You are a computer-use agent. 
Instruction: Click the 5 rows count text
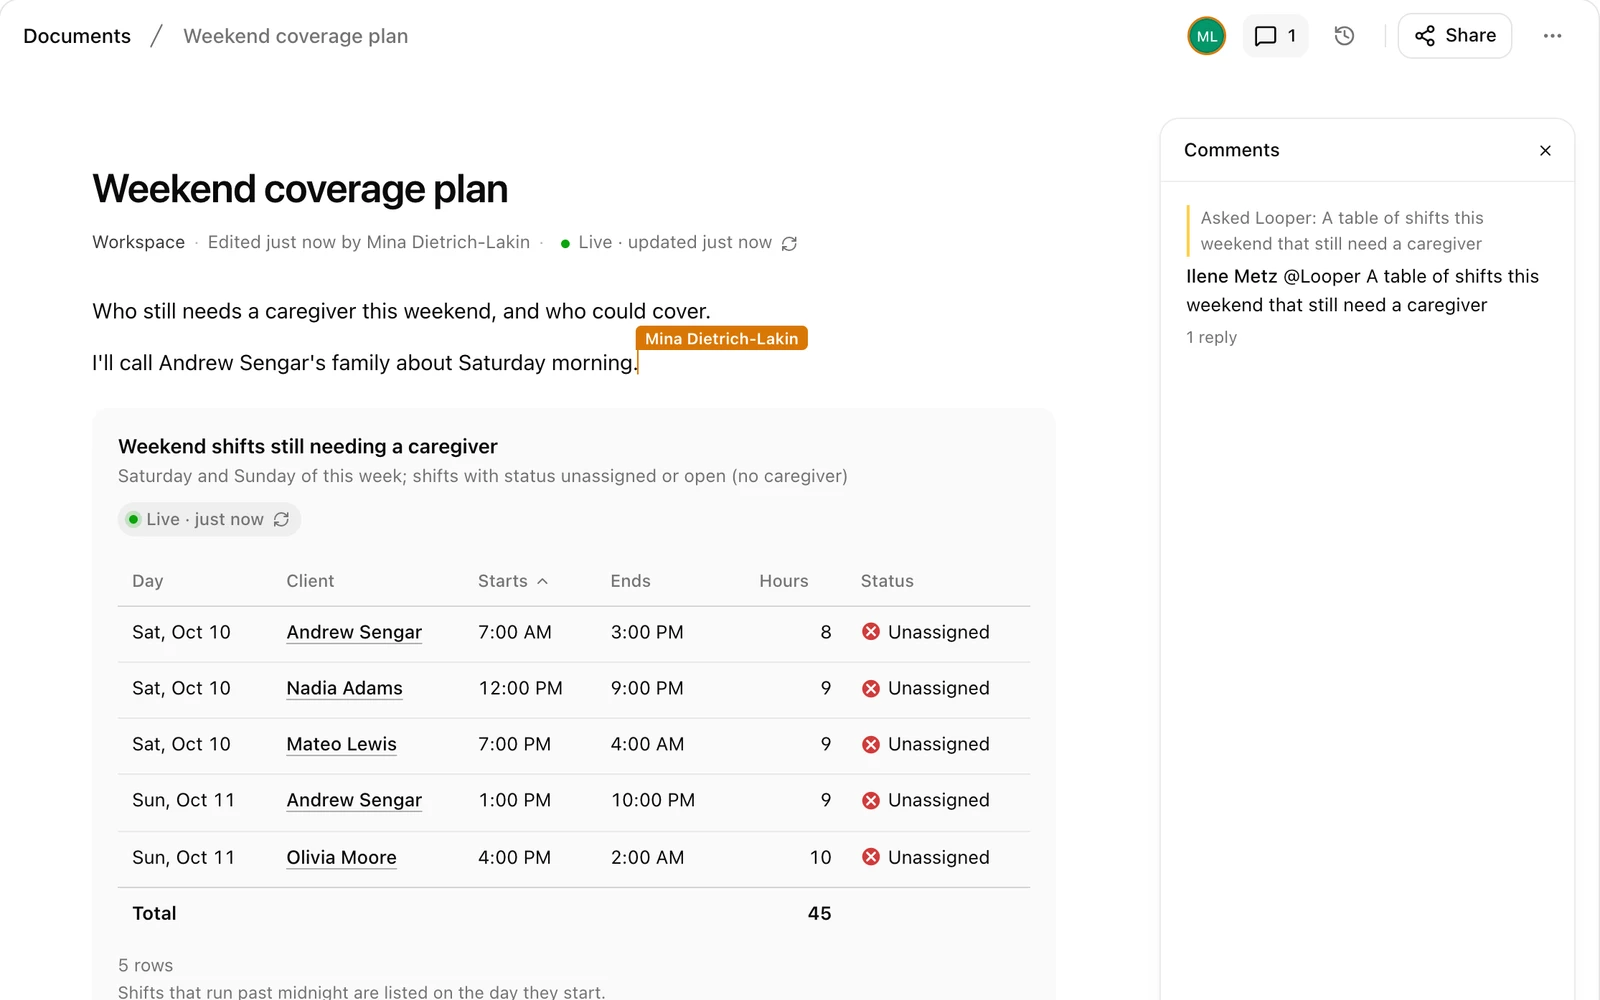(x=145, y=965)
